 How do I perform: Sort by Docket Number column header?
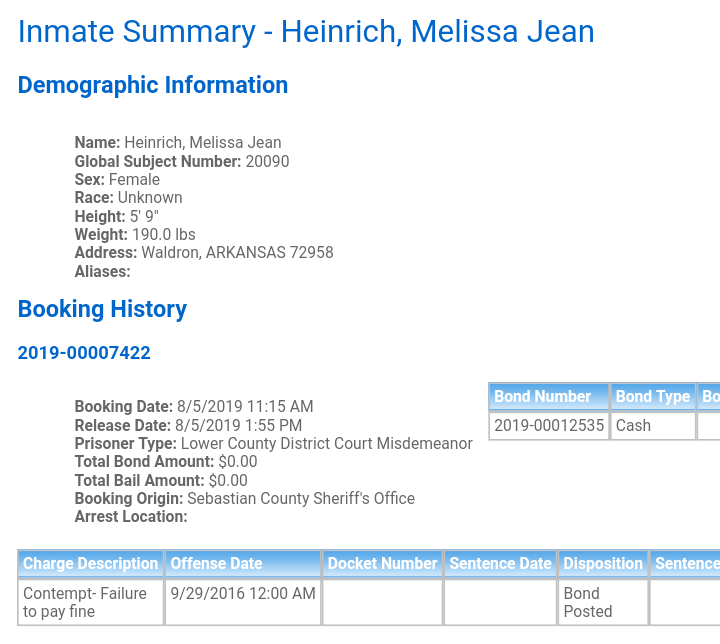(x=382, y=564)
